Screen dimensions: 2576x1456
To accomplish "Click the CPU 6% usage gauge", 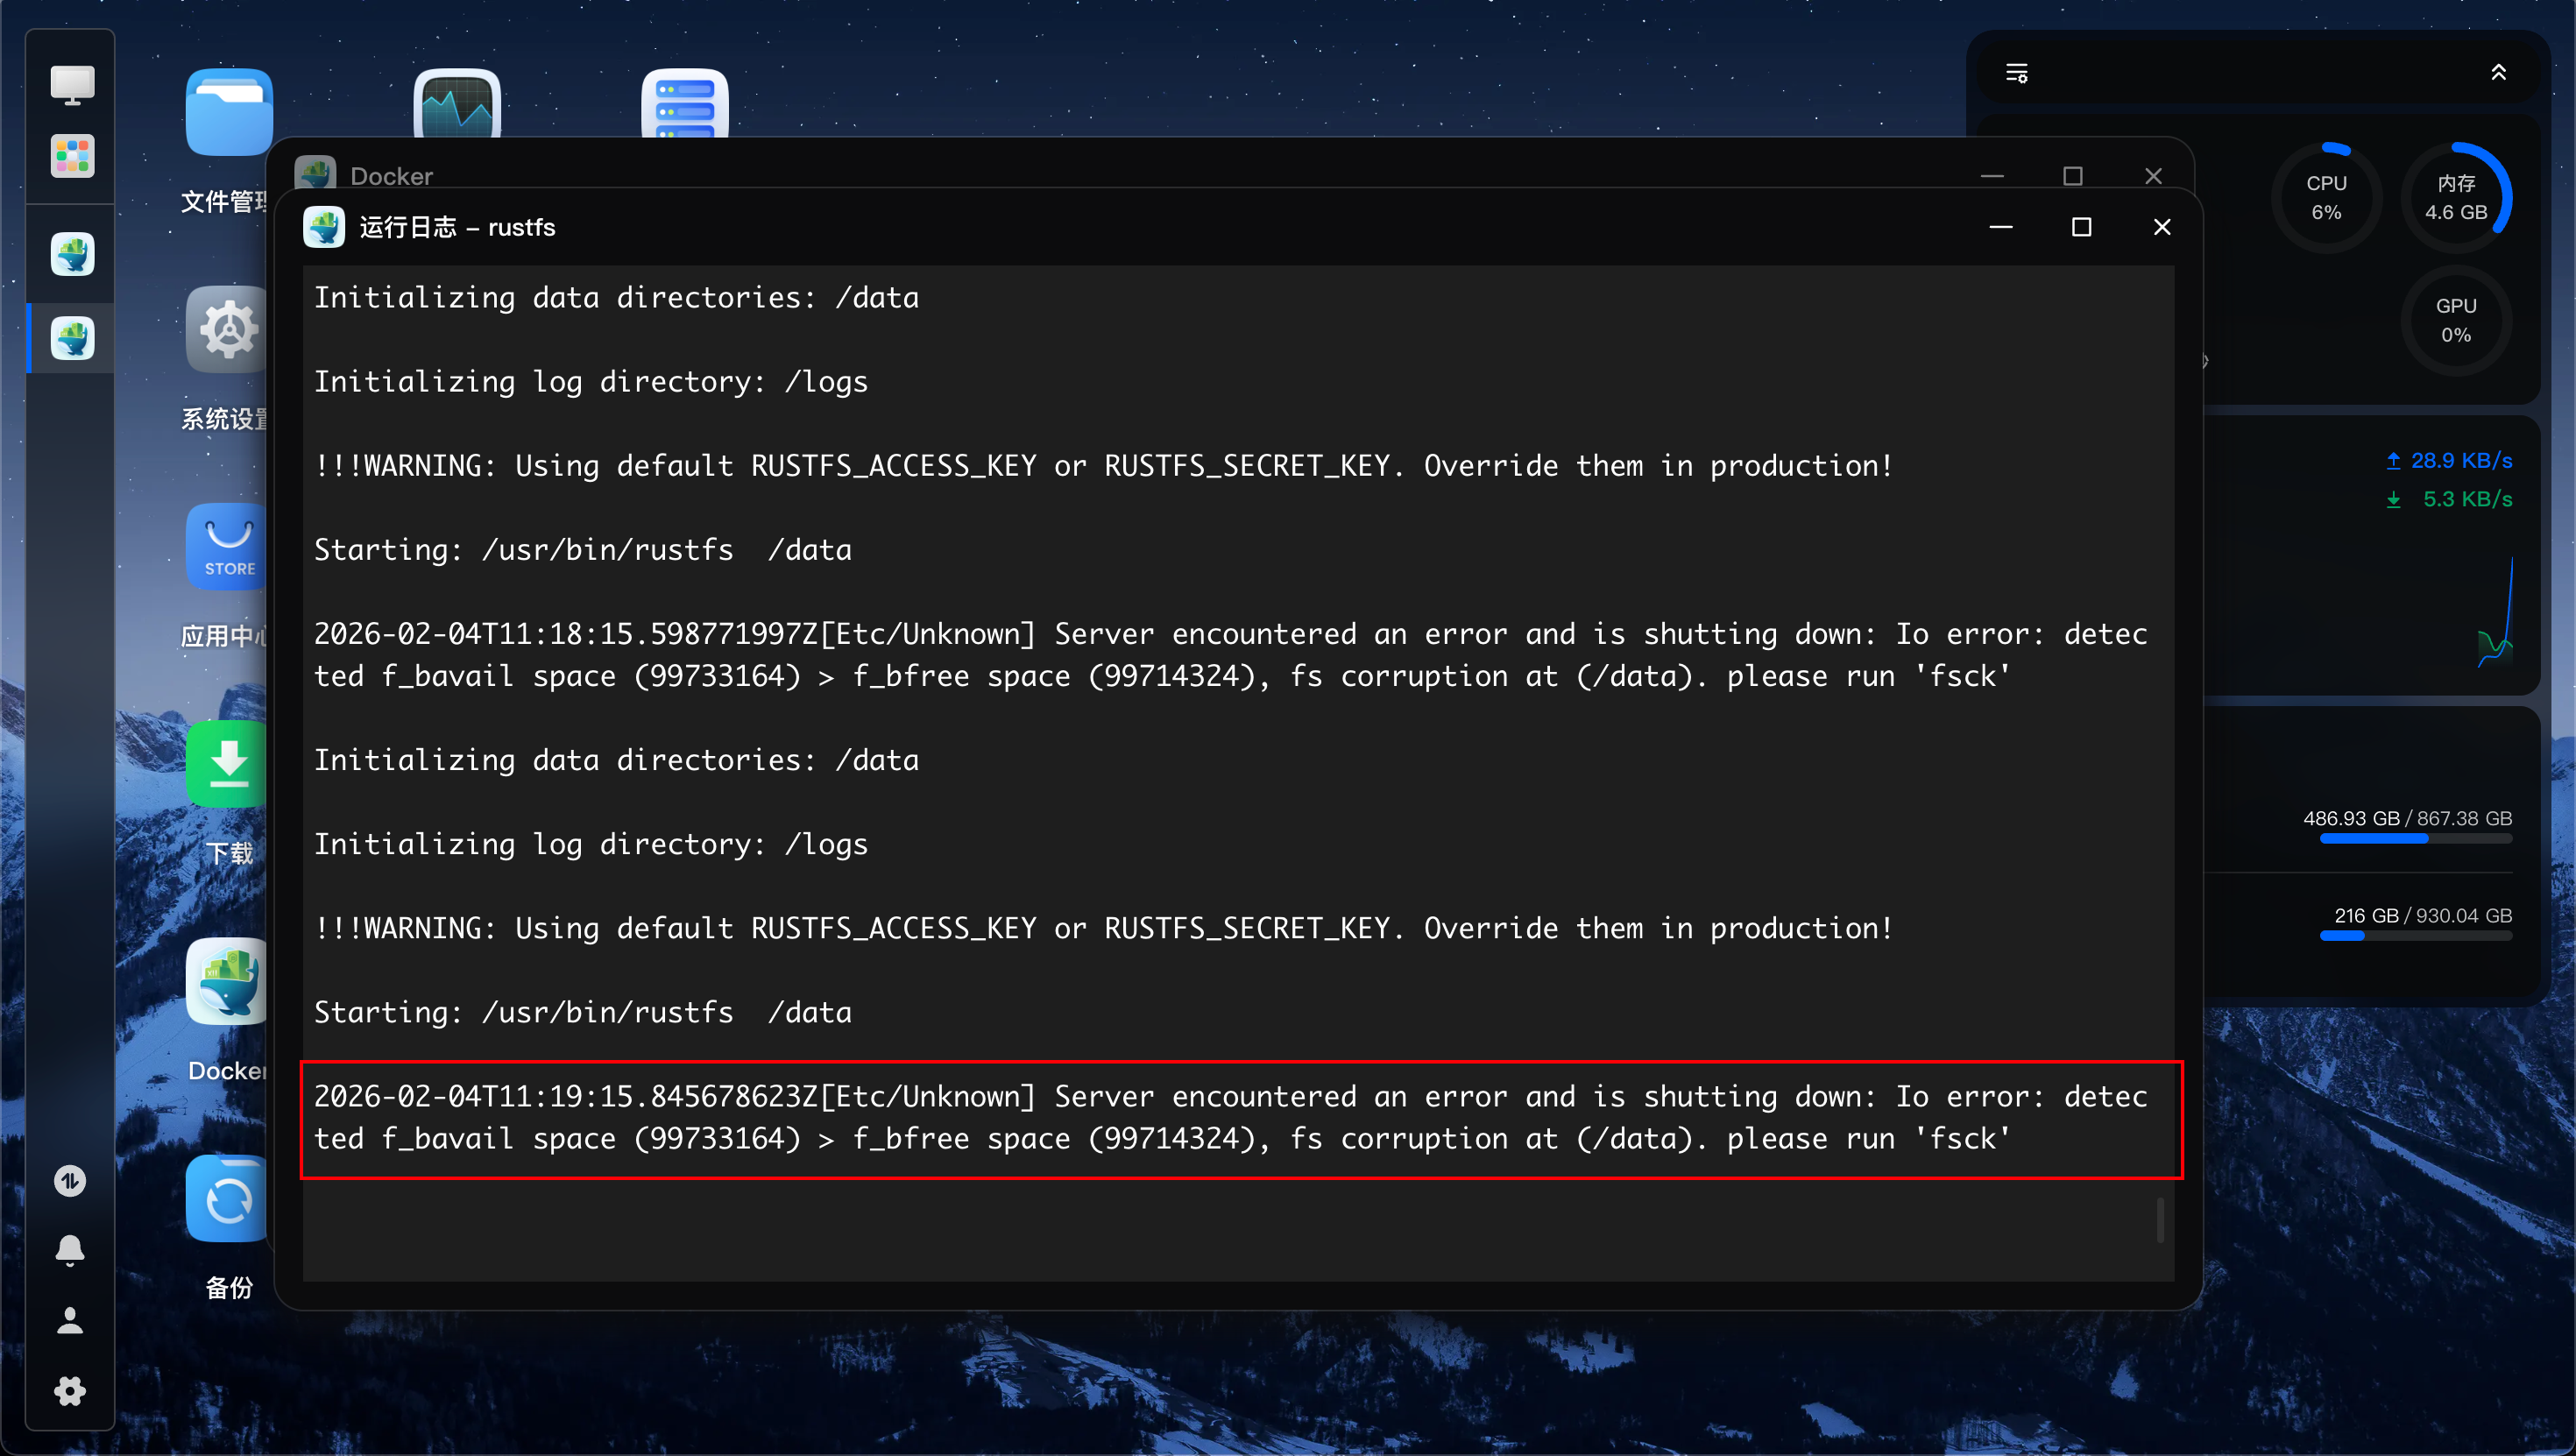I will tap(2326, 197).
